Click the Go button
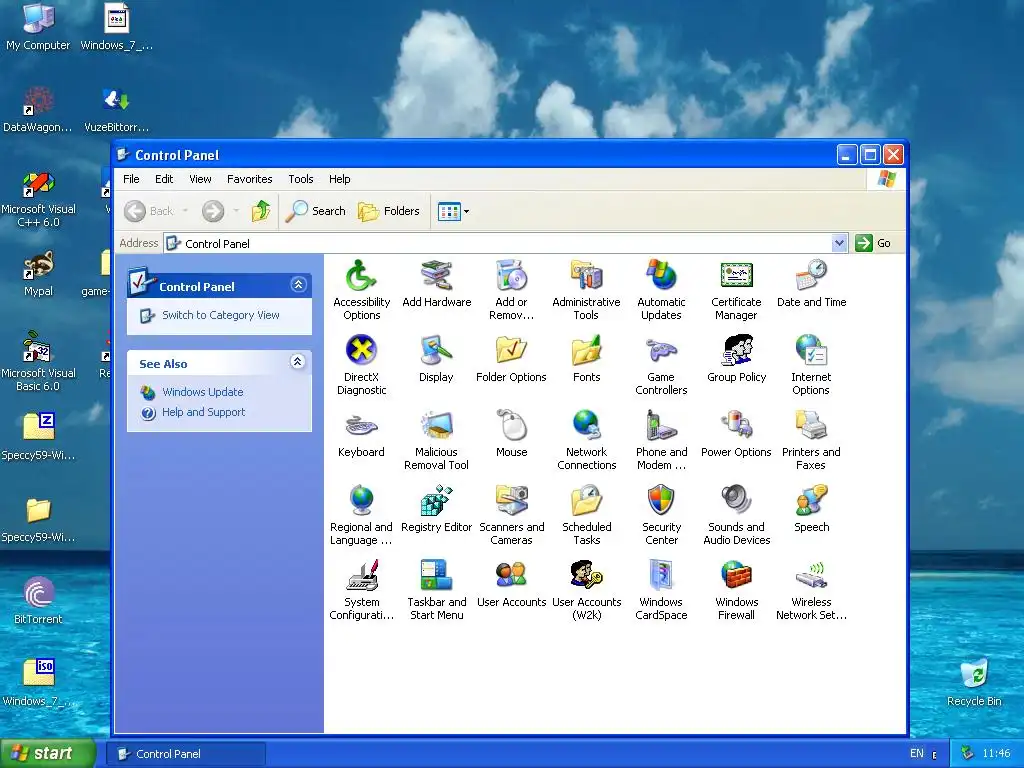 (872, 243)
